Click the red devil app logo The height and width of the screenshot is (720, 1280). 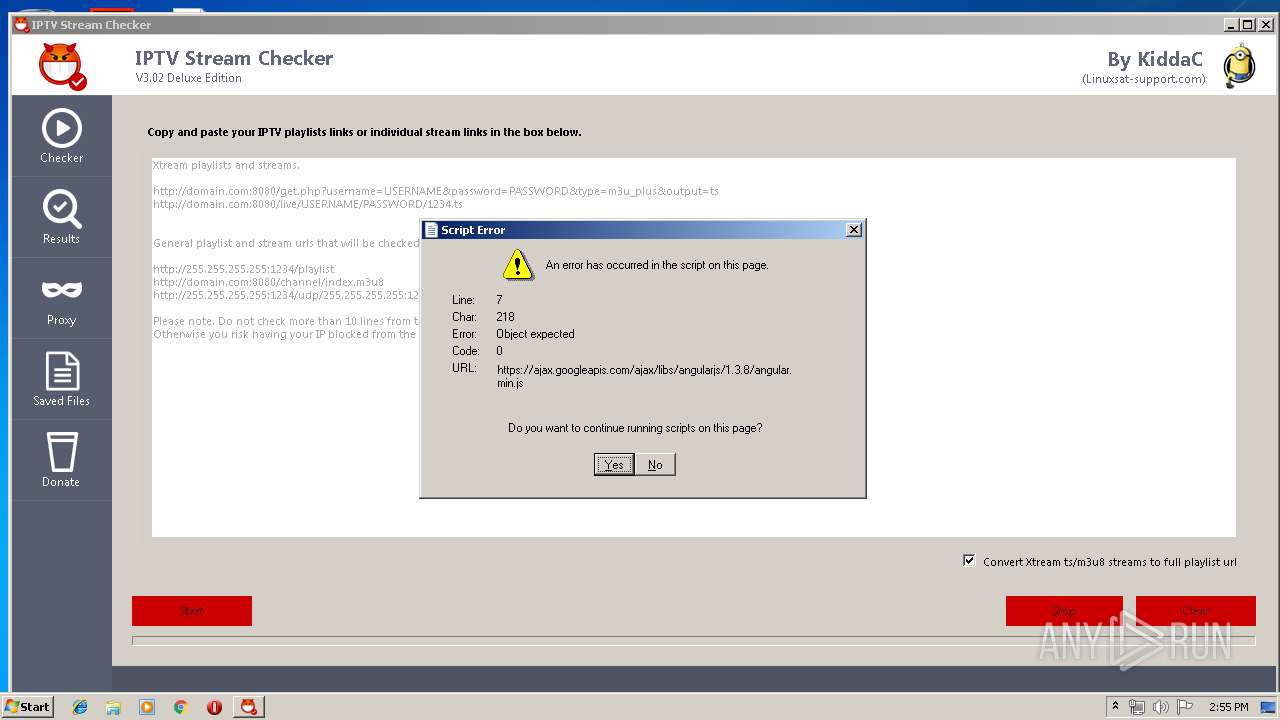62,67
